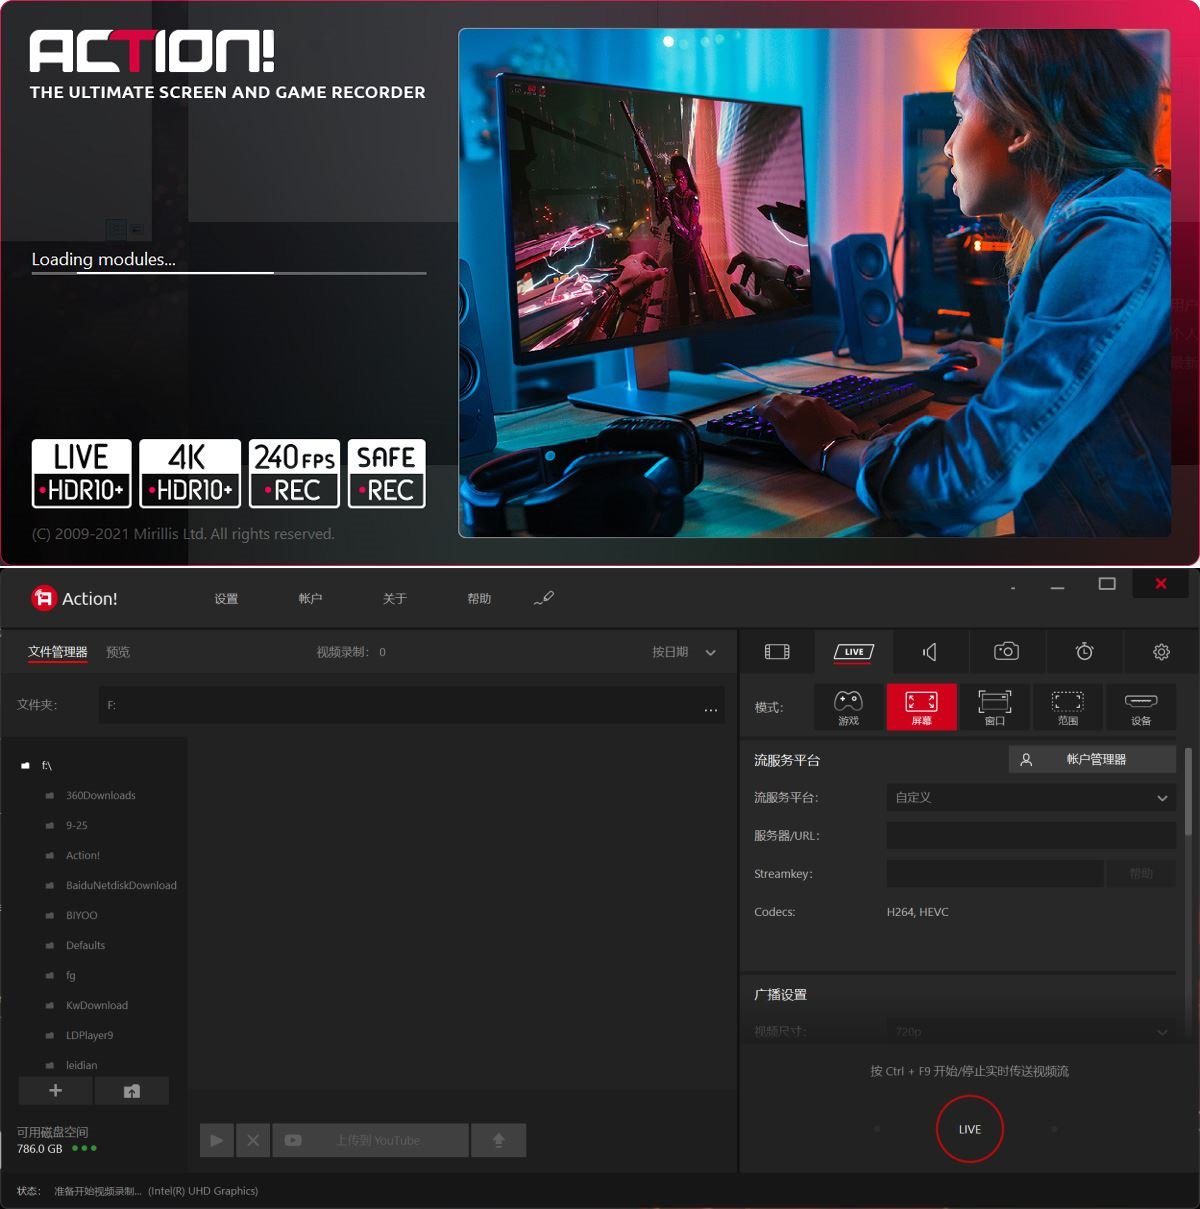
Task: Open the 设置 menu
Action: [226, 599]
